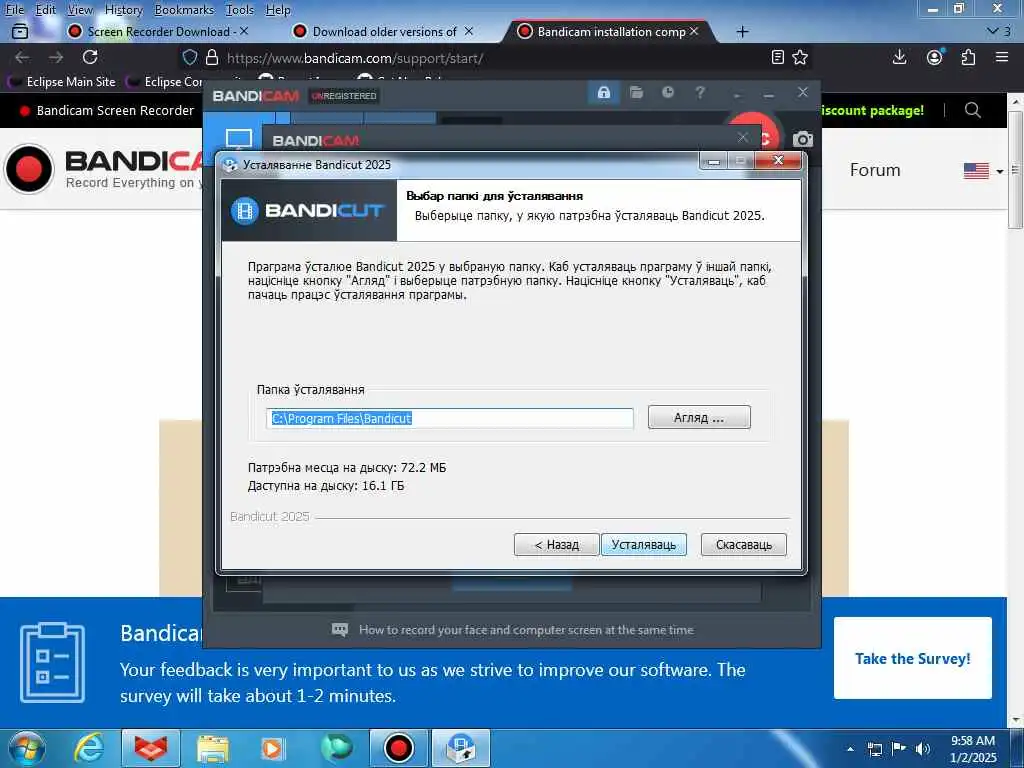The image size is (1024, 768).
Task: Select the Bandicam screen recording mode icon
Action: (238, 138)
